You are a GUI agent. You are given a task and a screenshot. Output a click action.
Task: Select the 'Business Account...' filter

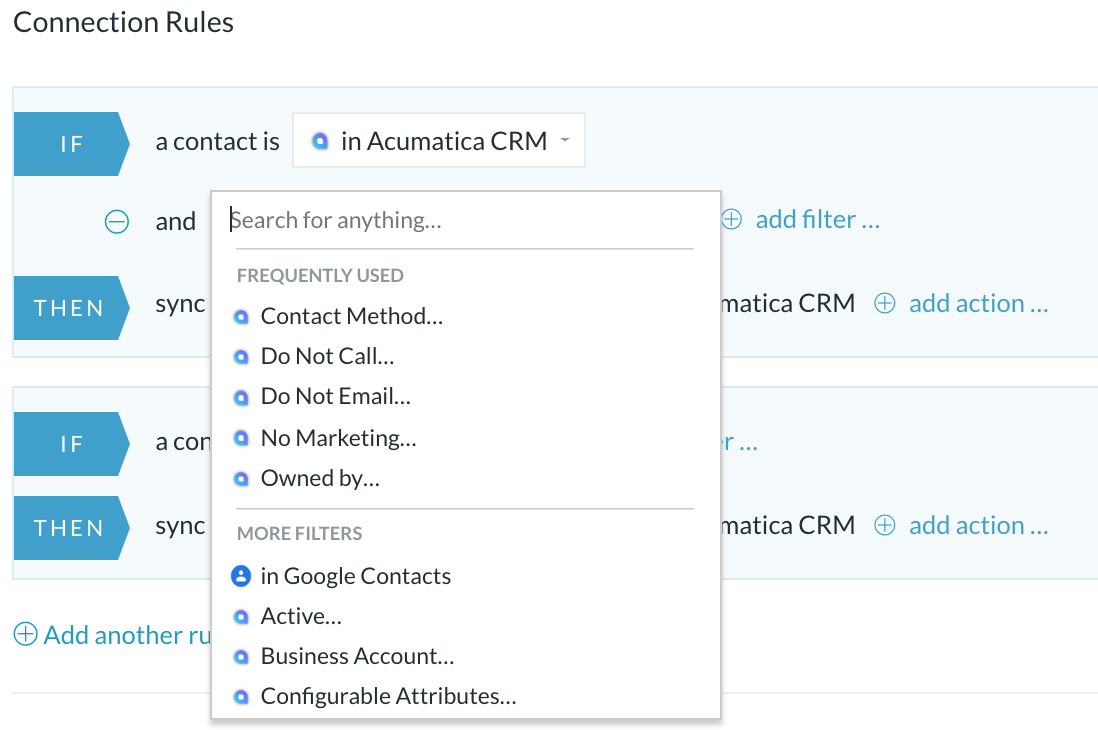point(357,656)
